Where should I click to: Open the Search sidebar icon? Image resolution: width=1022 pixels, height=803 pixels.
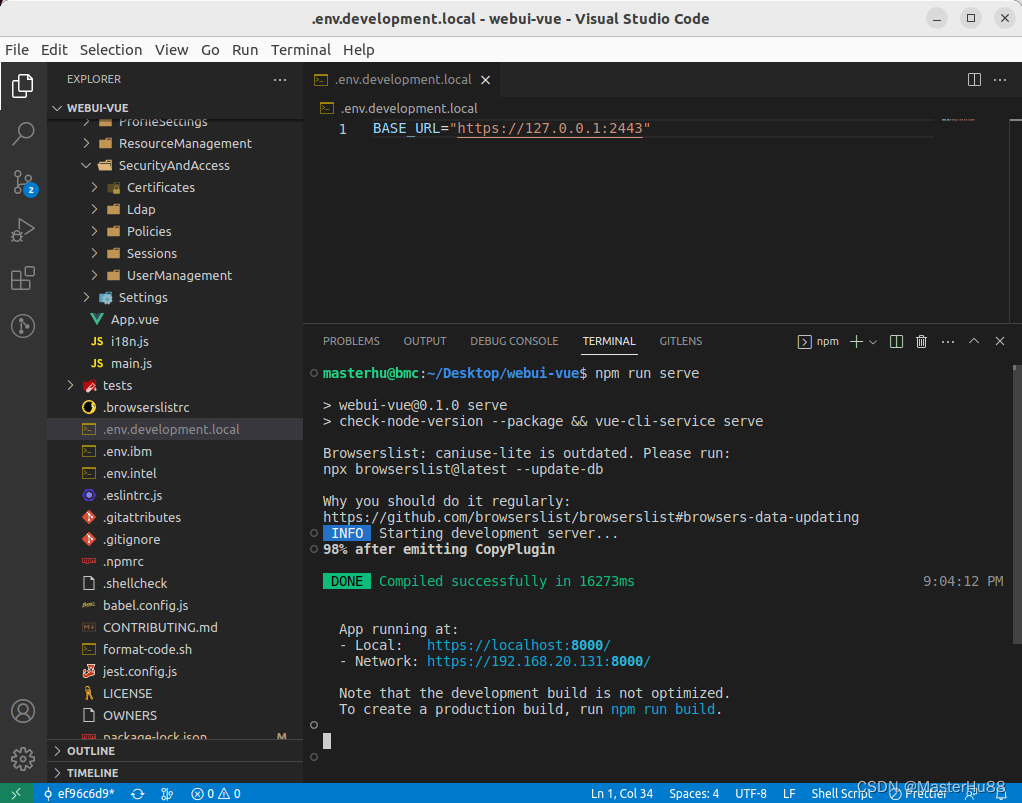click(23, 134)
